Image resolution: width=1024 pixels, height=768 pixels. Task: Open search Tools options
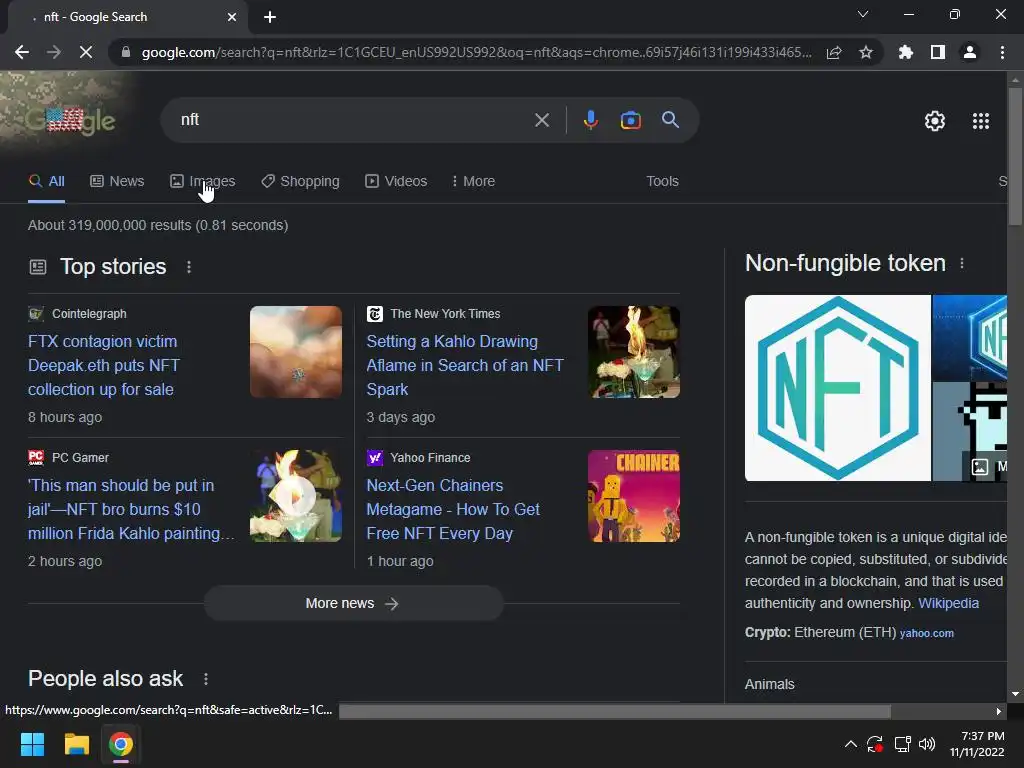coord(662,182)
